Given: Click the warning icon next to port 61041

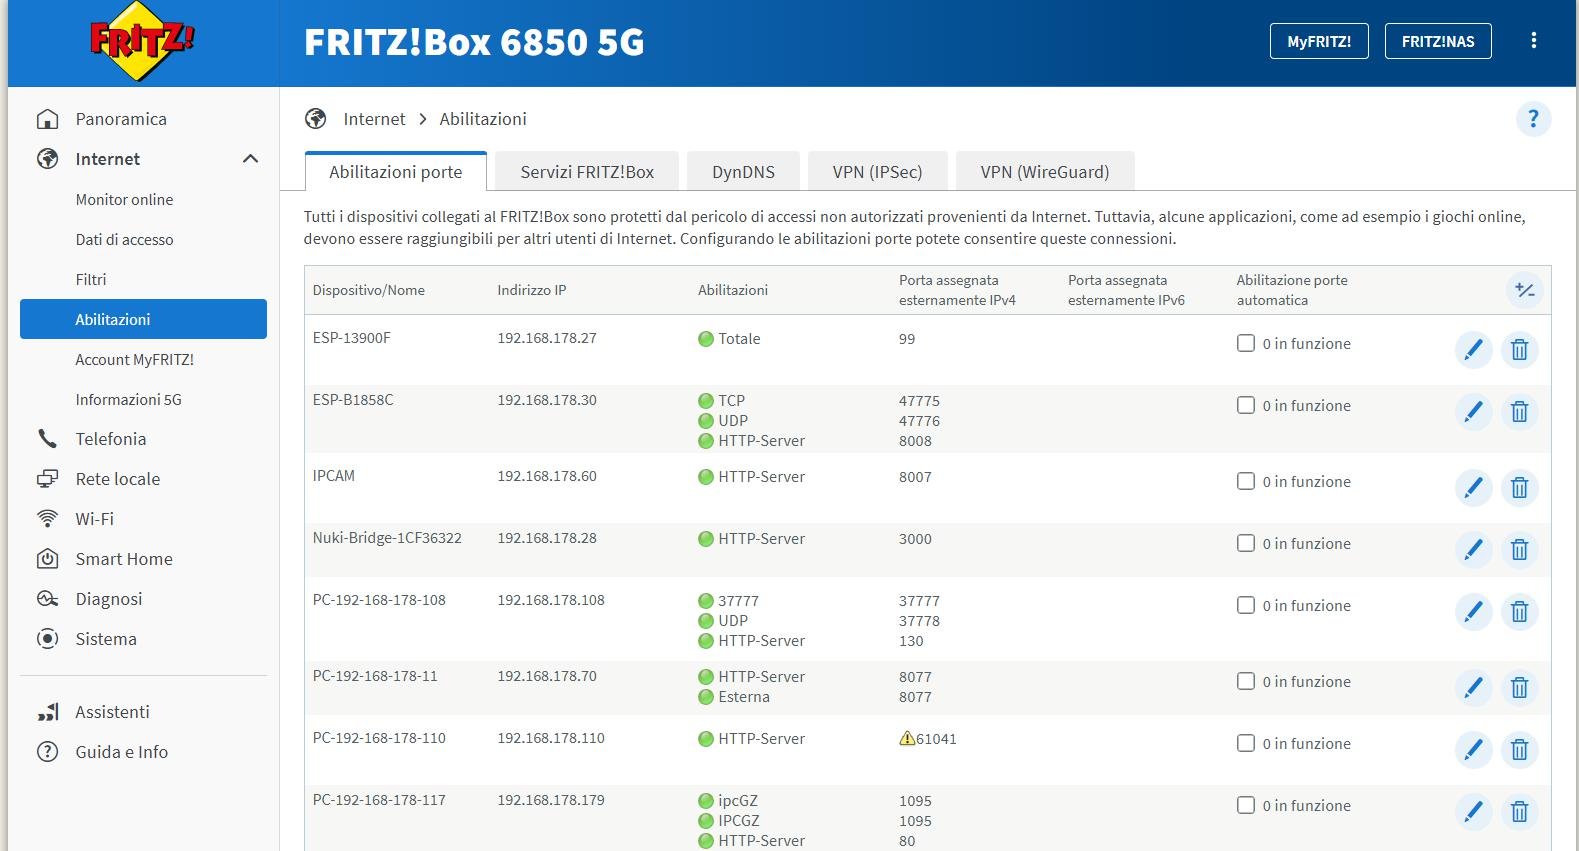Looking at the screenshot, I should click(x=907, y=739).
